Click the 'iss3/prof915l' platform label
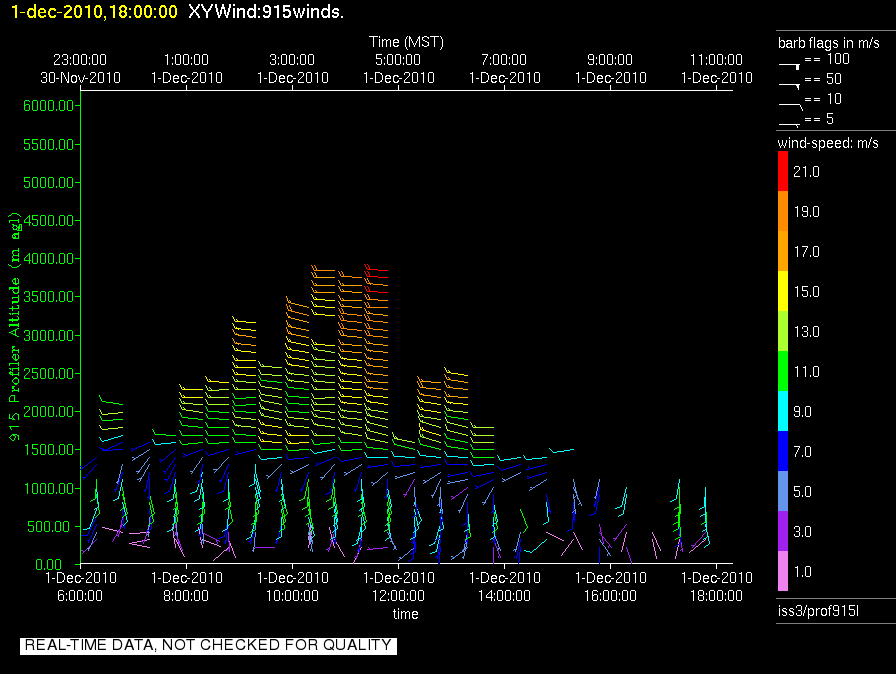896x674 pixels. point(818,611)
